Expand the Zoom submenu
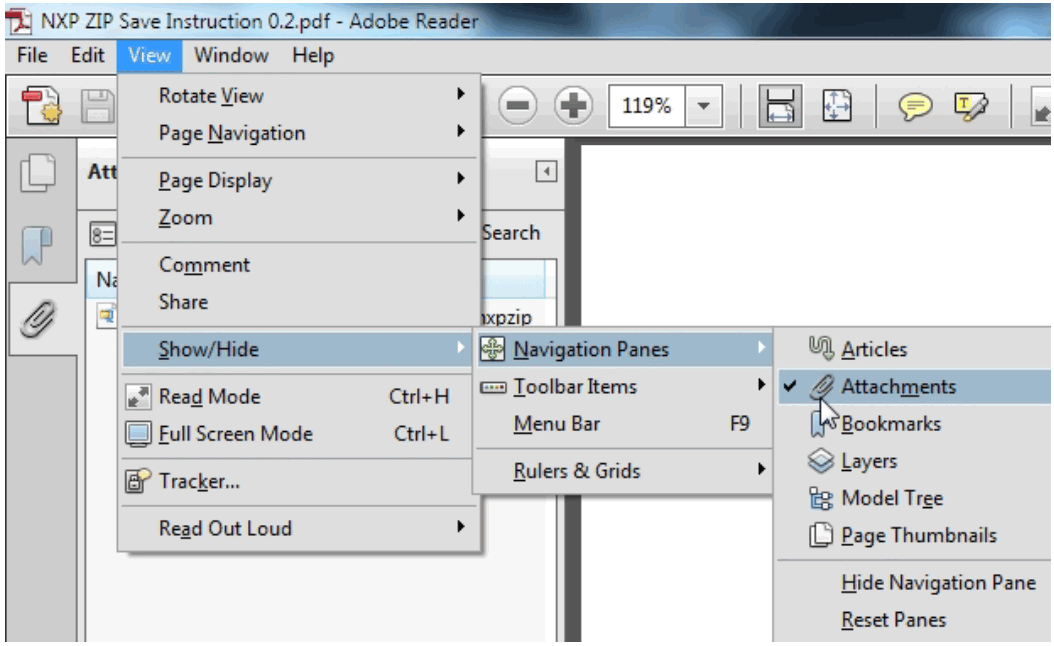 pyautogui.click(x=460, y=215)
